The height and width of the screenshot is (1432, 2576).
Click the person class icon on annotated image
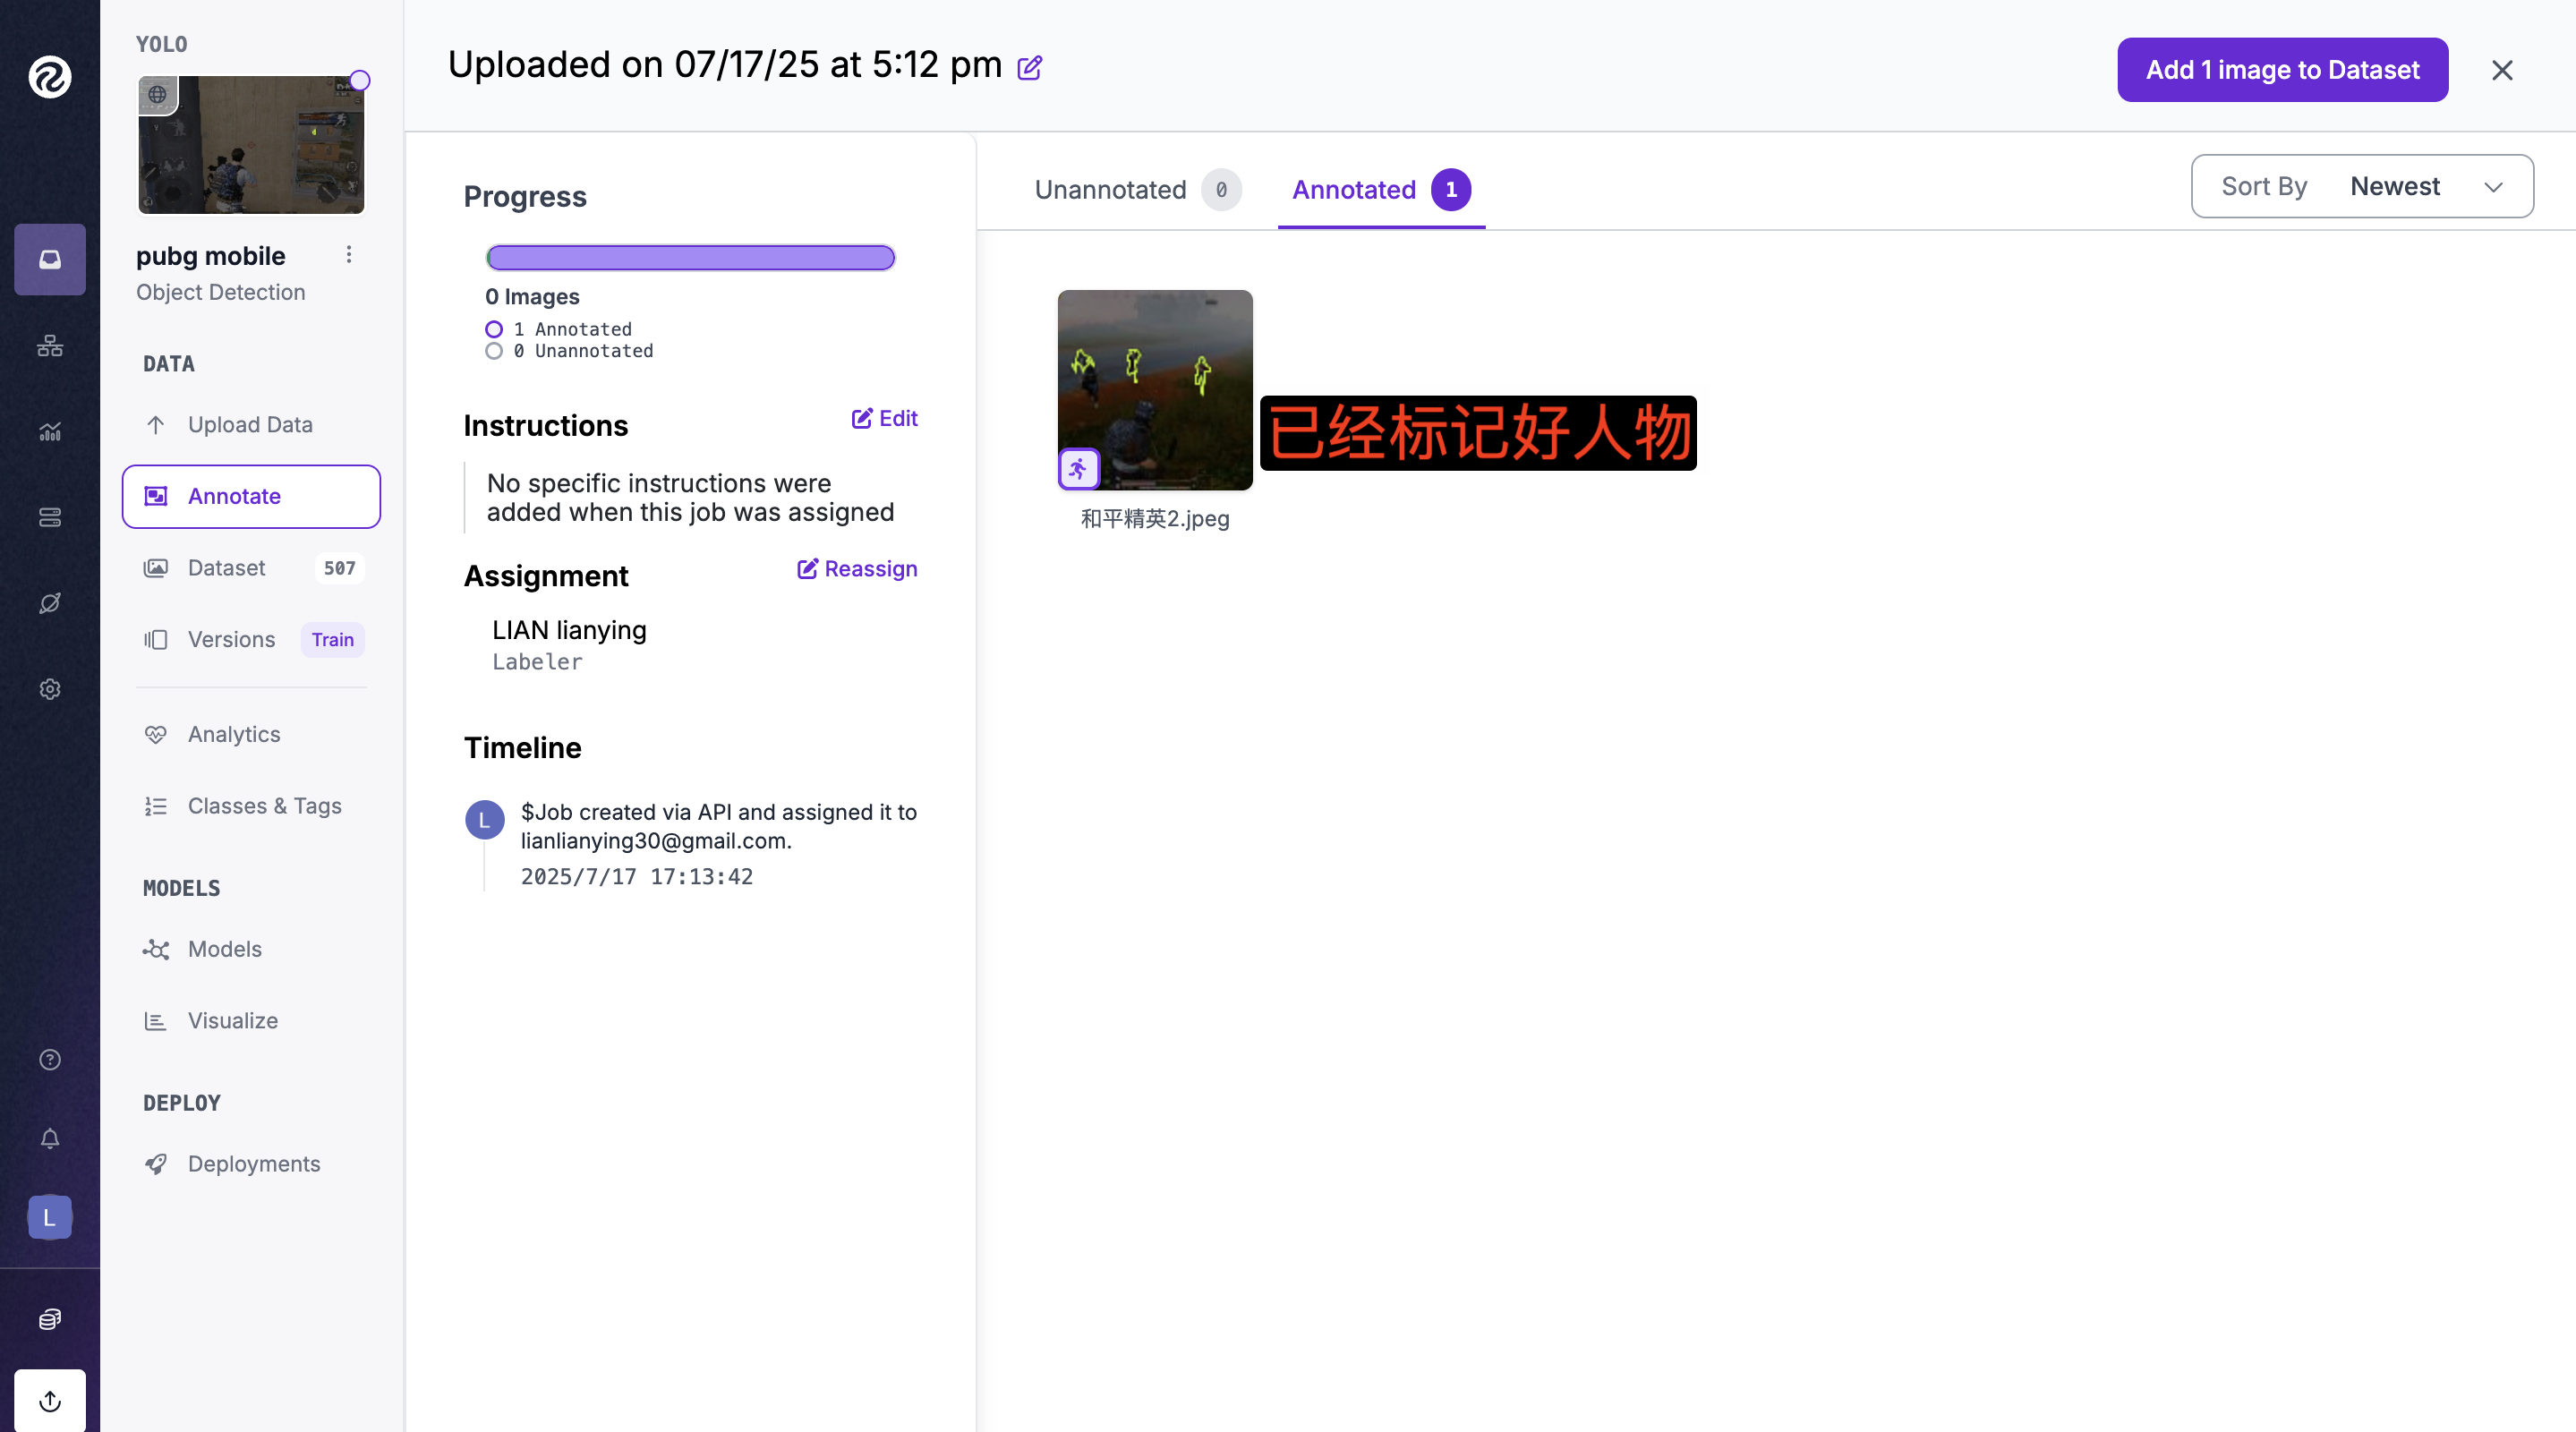point(1078,468)
